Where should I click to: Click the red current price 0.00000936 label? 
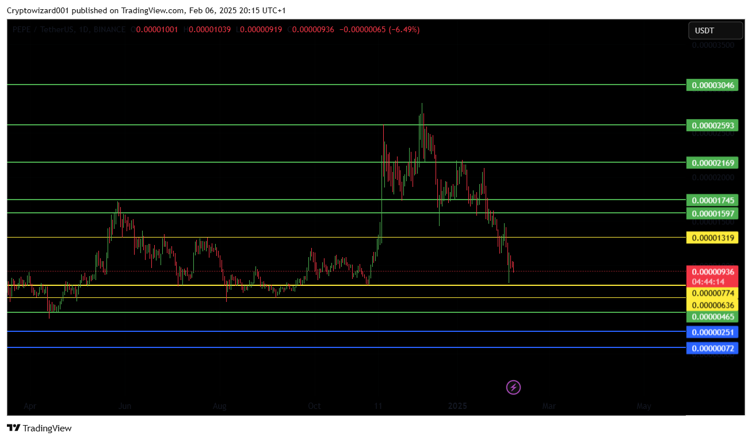coord(713,271)
